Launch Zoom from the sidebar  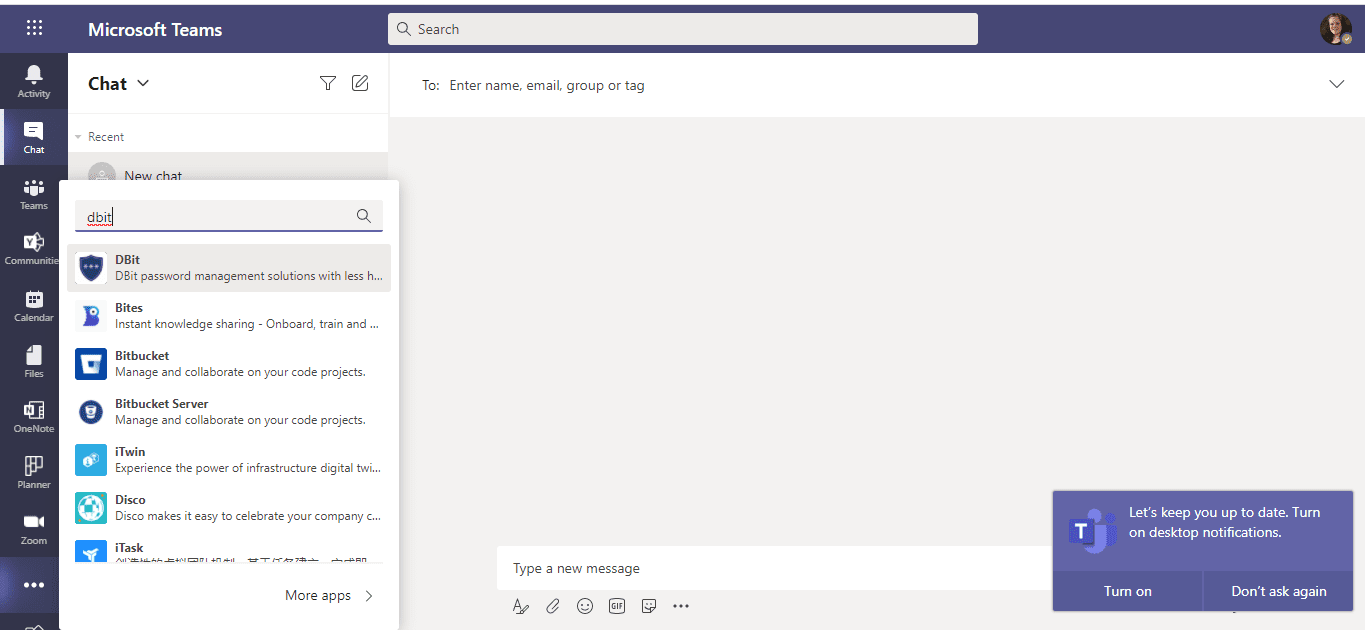click(33, 527)
